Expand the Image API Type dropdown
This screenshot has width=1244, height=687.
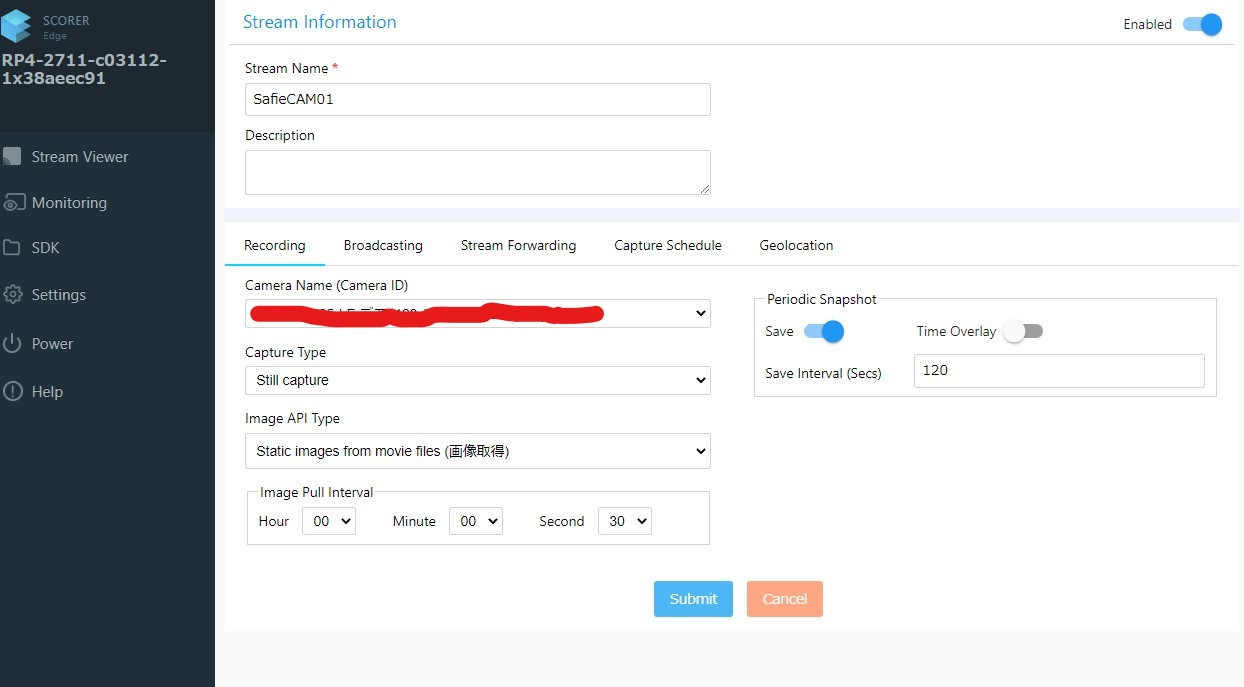coord(477,451)
